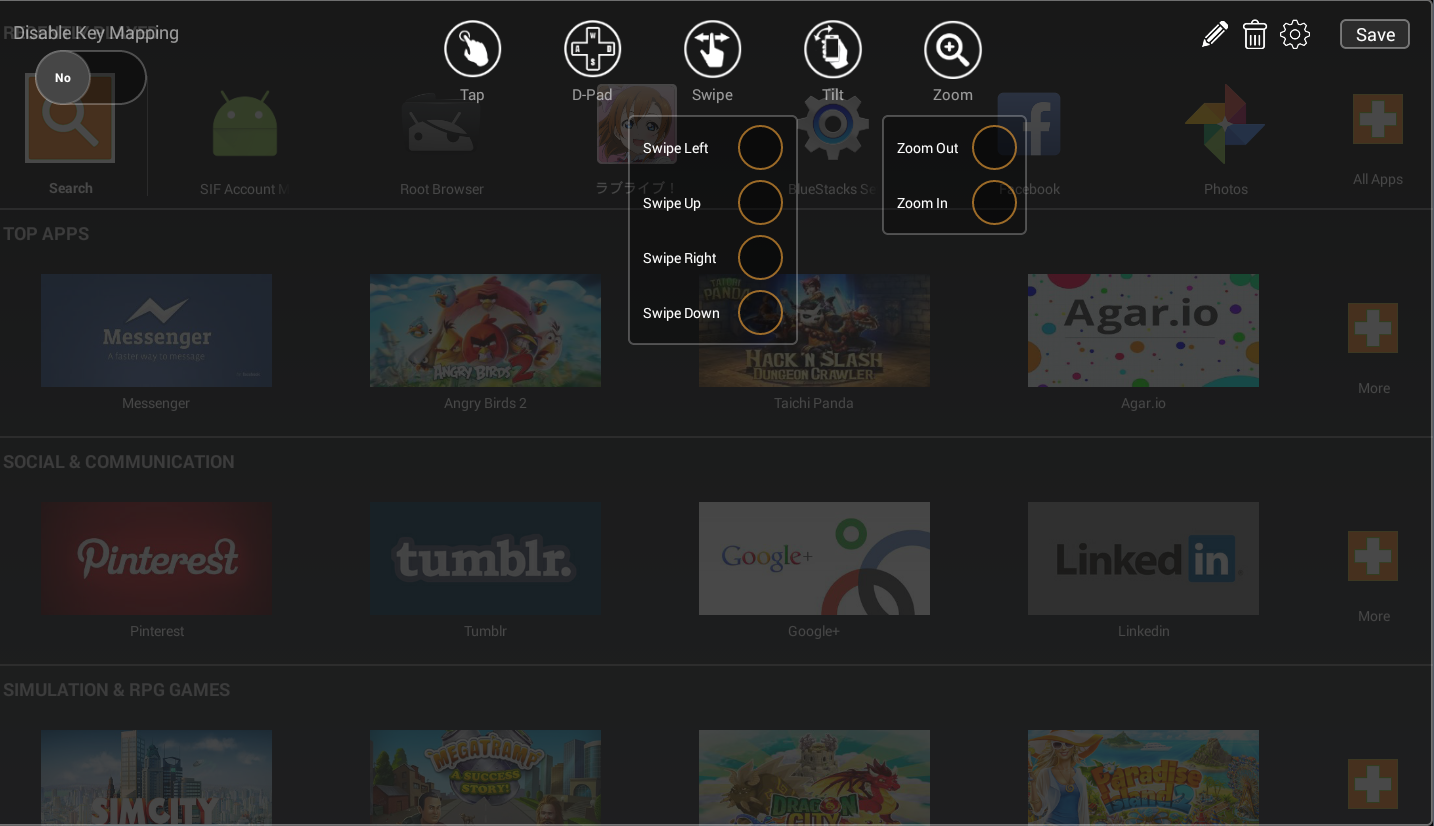1434x826 pixels.
Task: Open the Pinterest app thumbnail
Action: point(156,558)
